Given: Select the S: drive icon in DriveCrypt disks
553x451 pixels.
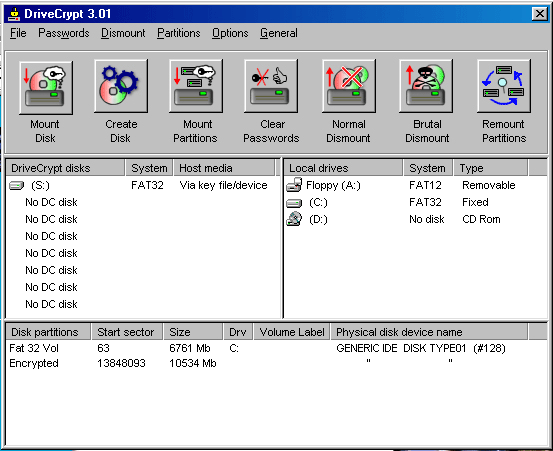Looking at the screenshot, I should [16, 185].
